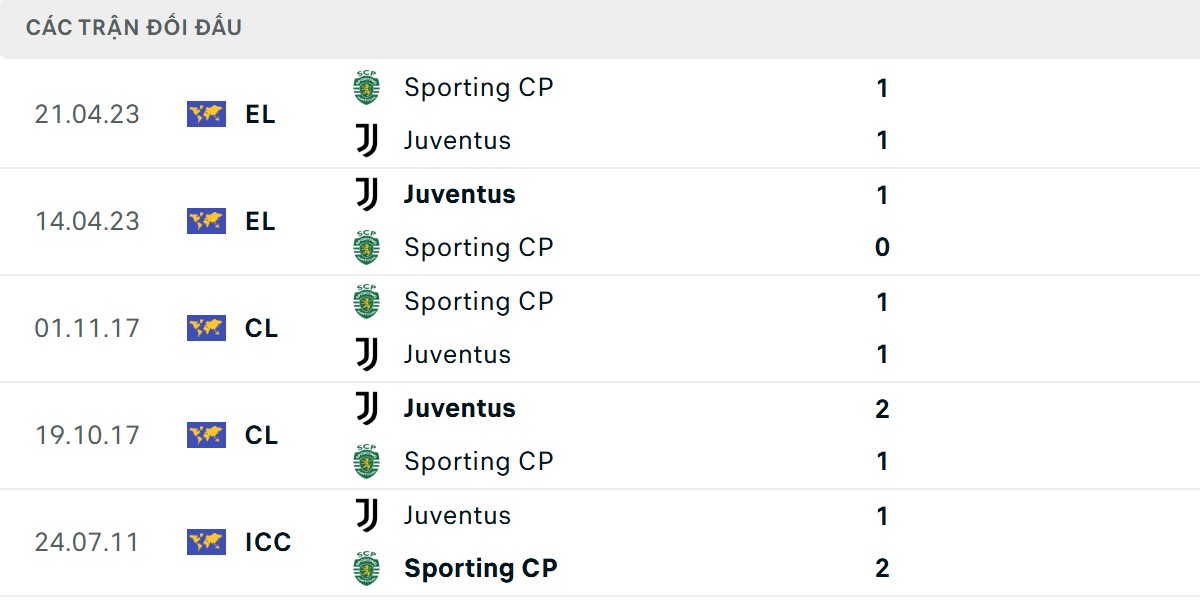Click the EL competition flag beside 21.04.23
Viewport: 1200px width, 604px height.
pos(205,114)
